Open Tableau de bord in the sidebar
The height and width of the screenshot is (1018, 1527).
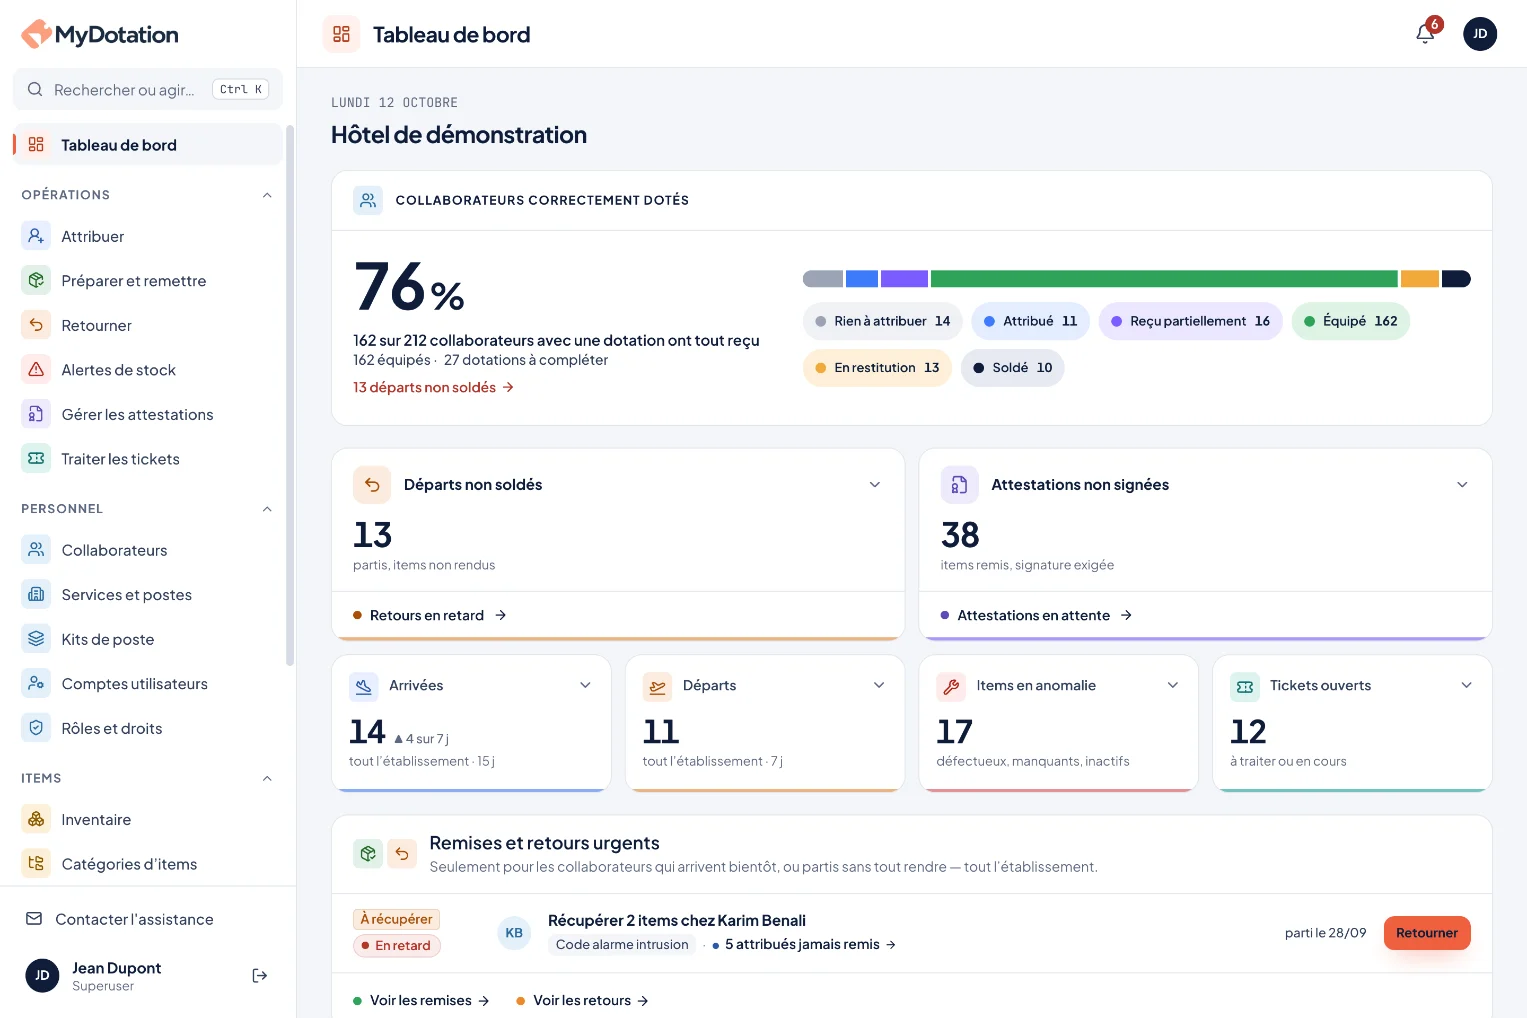tap(148, 145)
